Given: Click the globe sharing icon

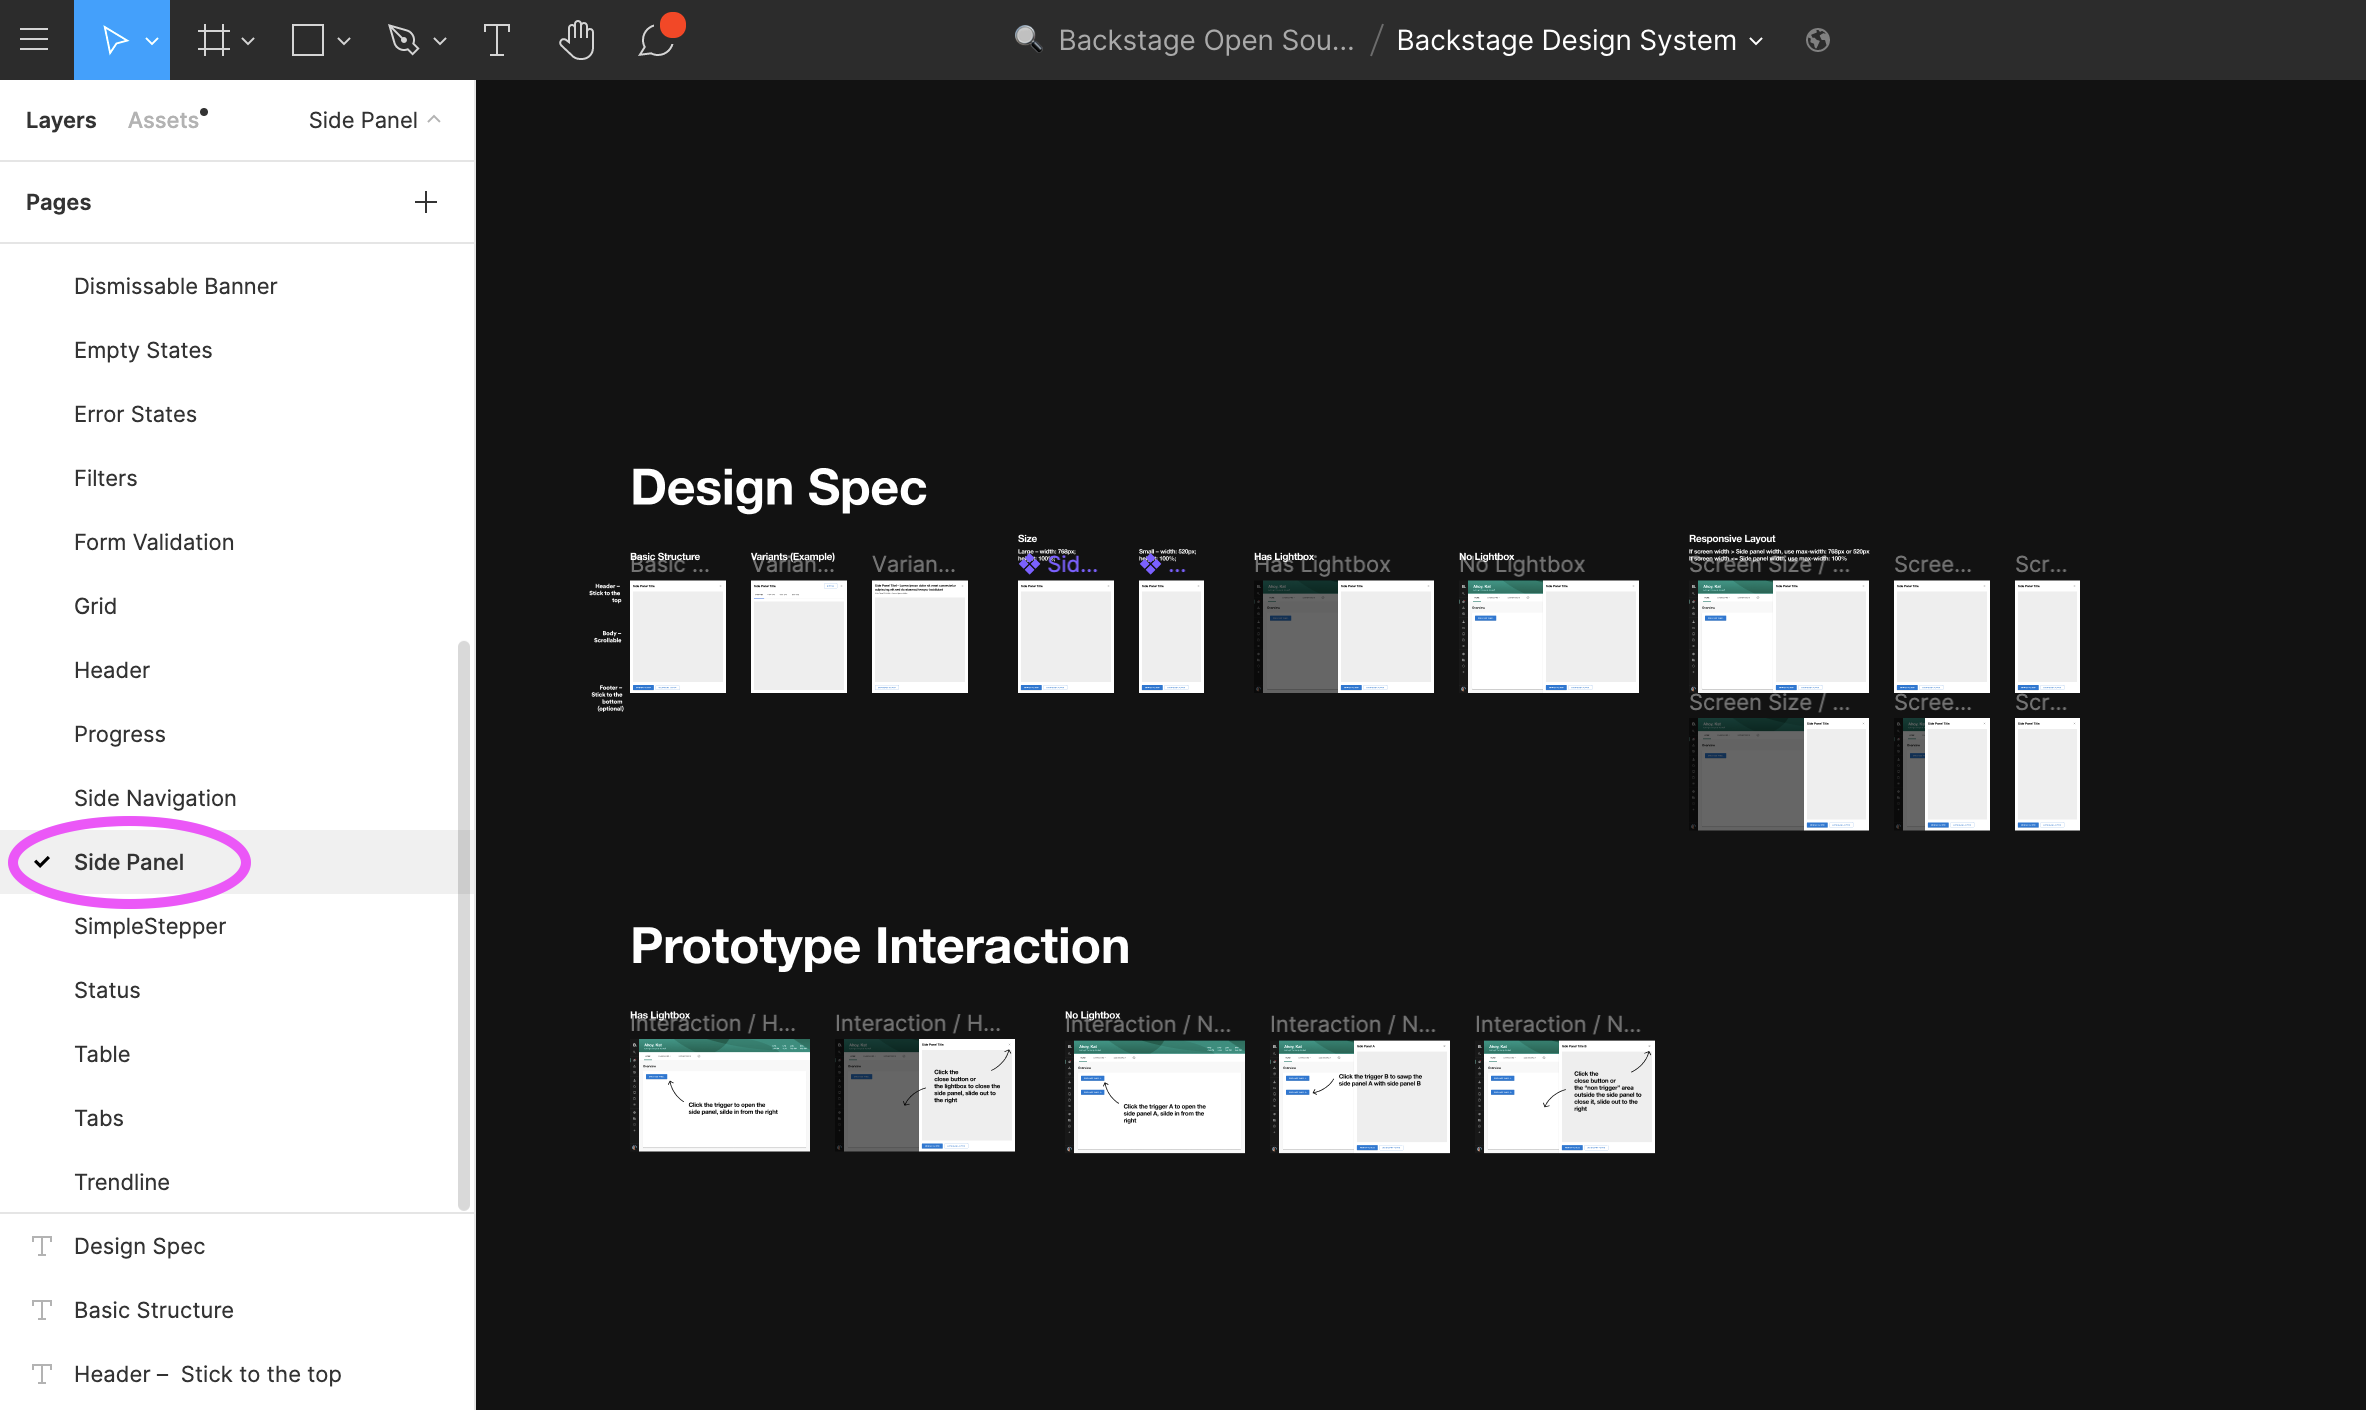Looking at the screenshot, I should point(1817,40).
